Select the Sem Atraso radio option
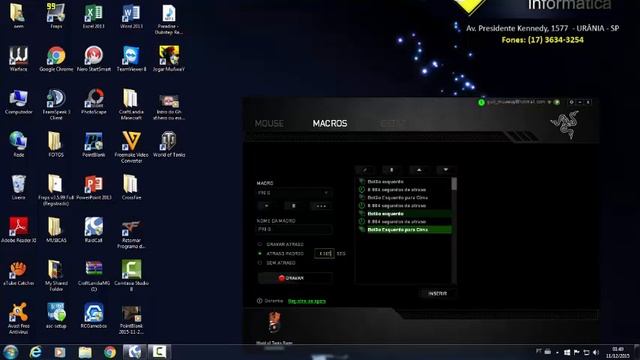 click(x=260, y=263)
